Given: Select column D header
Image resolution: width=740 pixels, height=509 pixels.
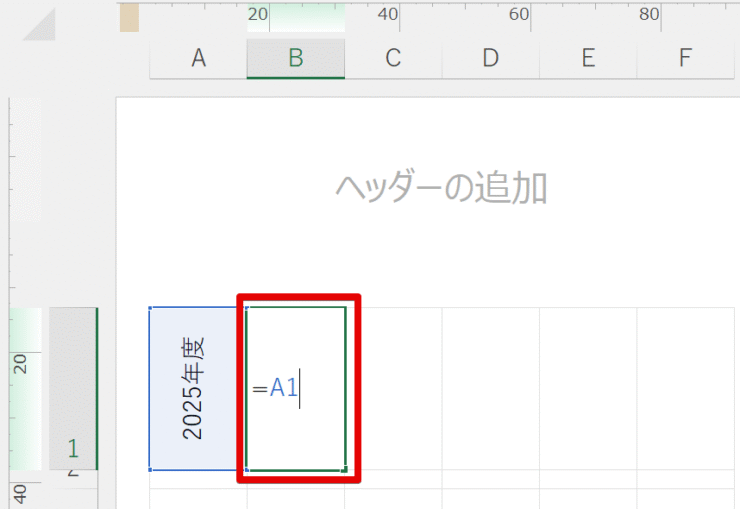Looking at the screenshot, I should click(x=491, y=58).
